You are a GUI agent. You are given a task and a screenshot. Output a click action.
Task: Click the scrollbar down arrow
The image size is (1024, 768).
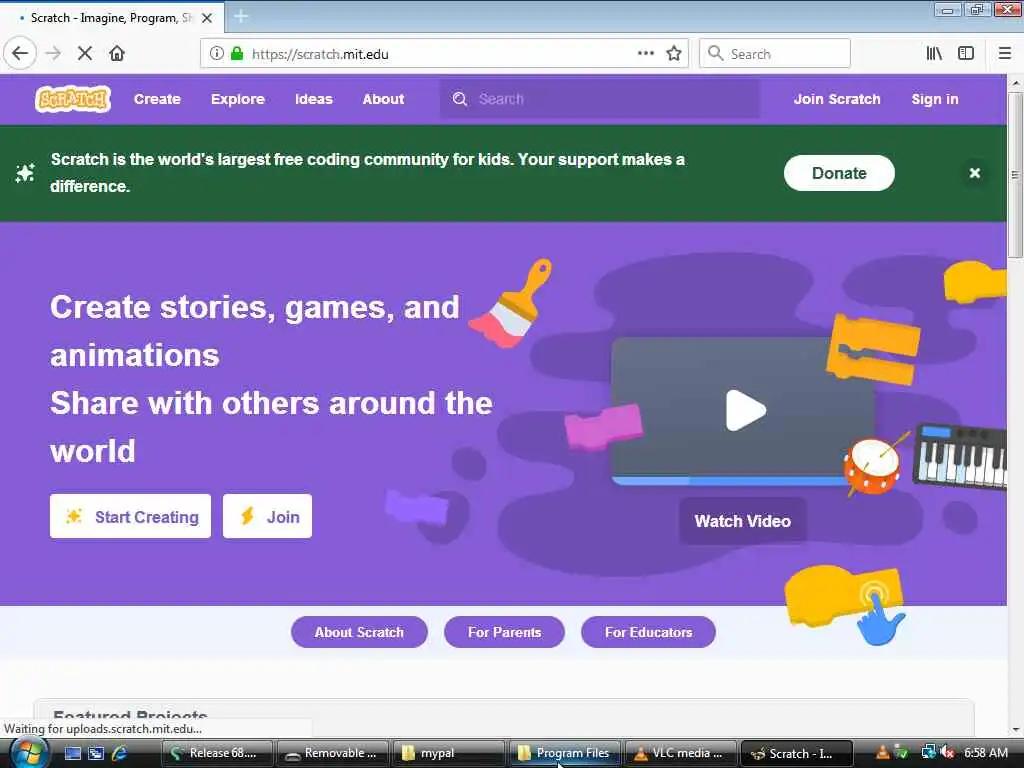1016,729
